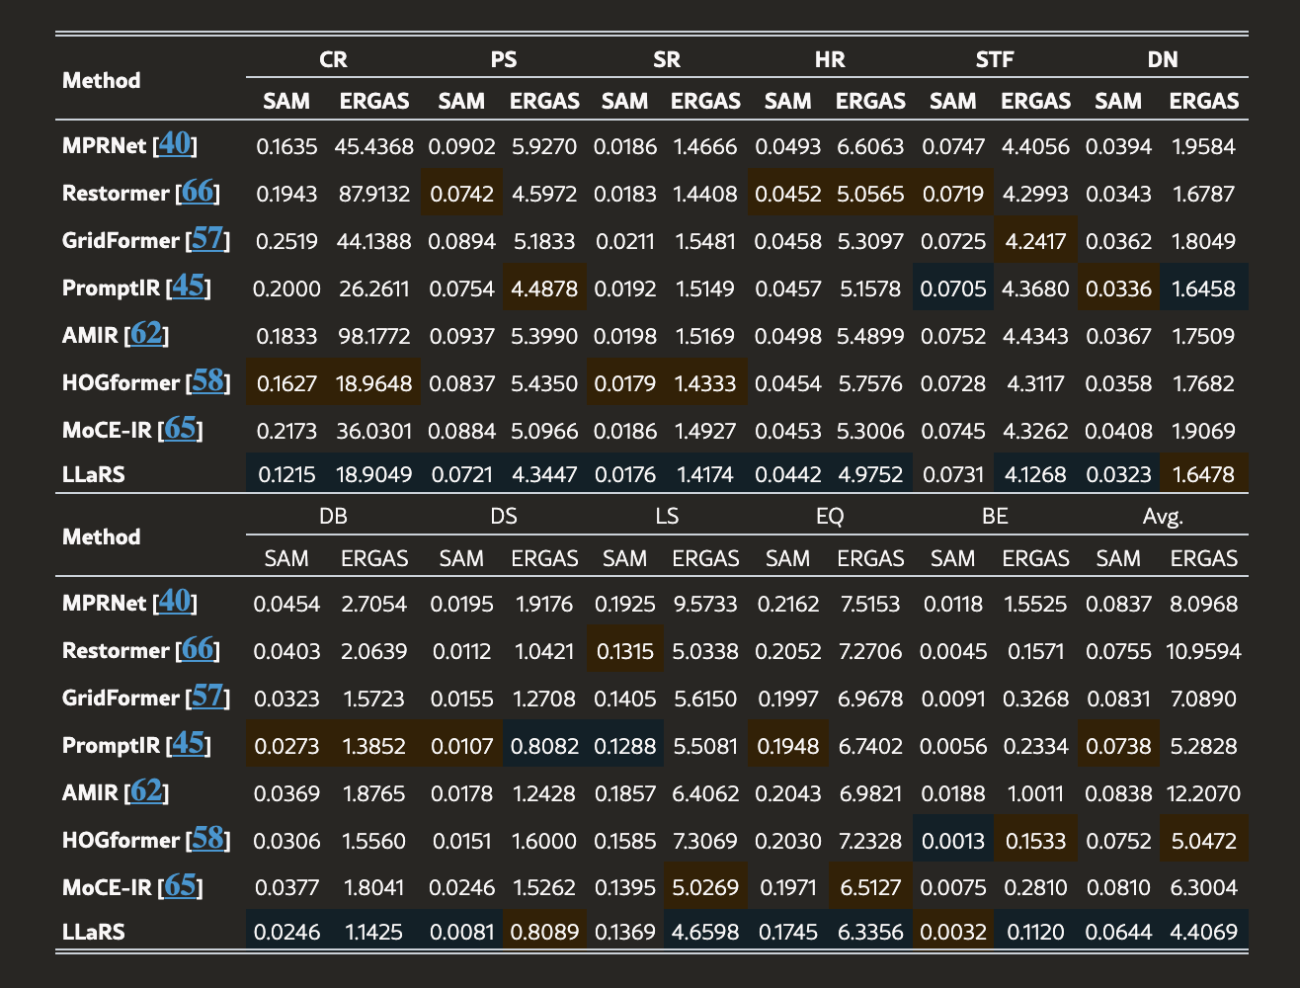Click AMIR reference 62 in top table

[x=146, y=334]
